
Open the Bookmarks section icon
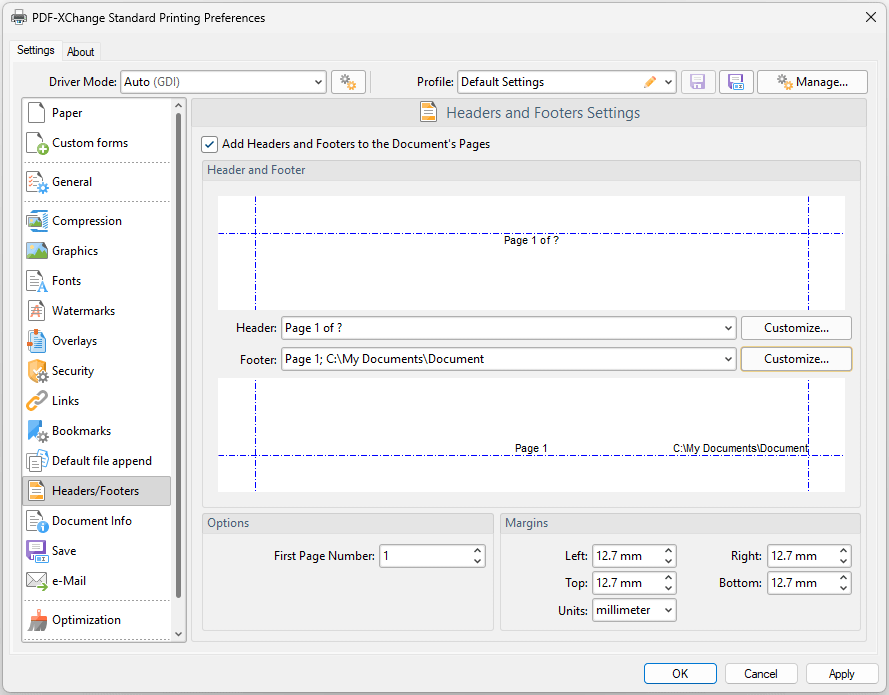tap(37, 431)
